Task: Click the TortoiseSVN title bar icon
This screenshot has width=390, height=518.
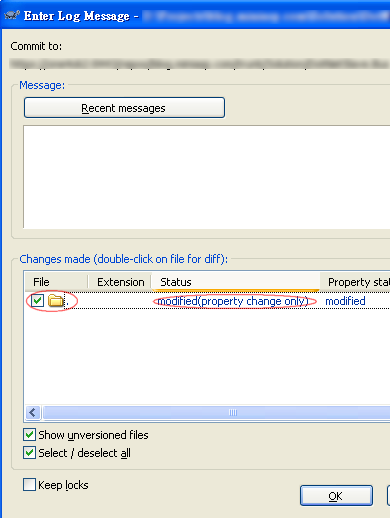Action: pos(12,15)
